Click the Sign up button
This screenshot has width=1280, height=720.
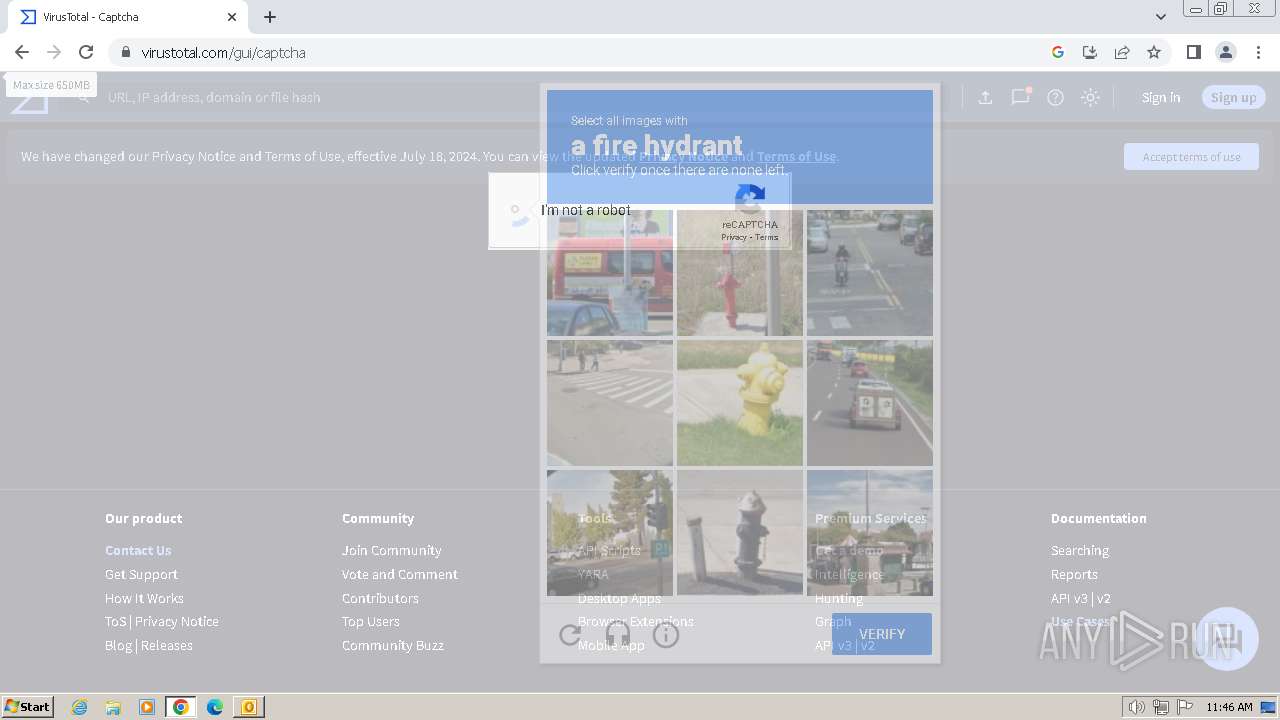pyautogui.click(x=1233, y=97)
